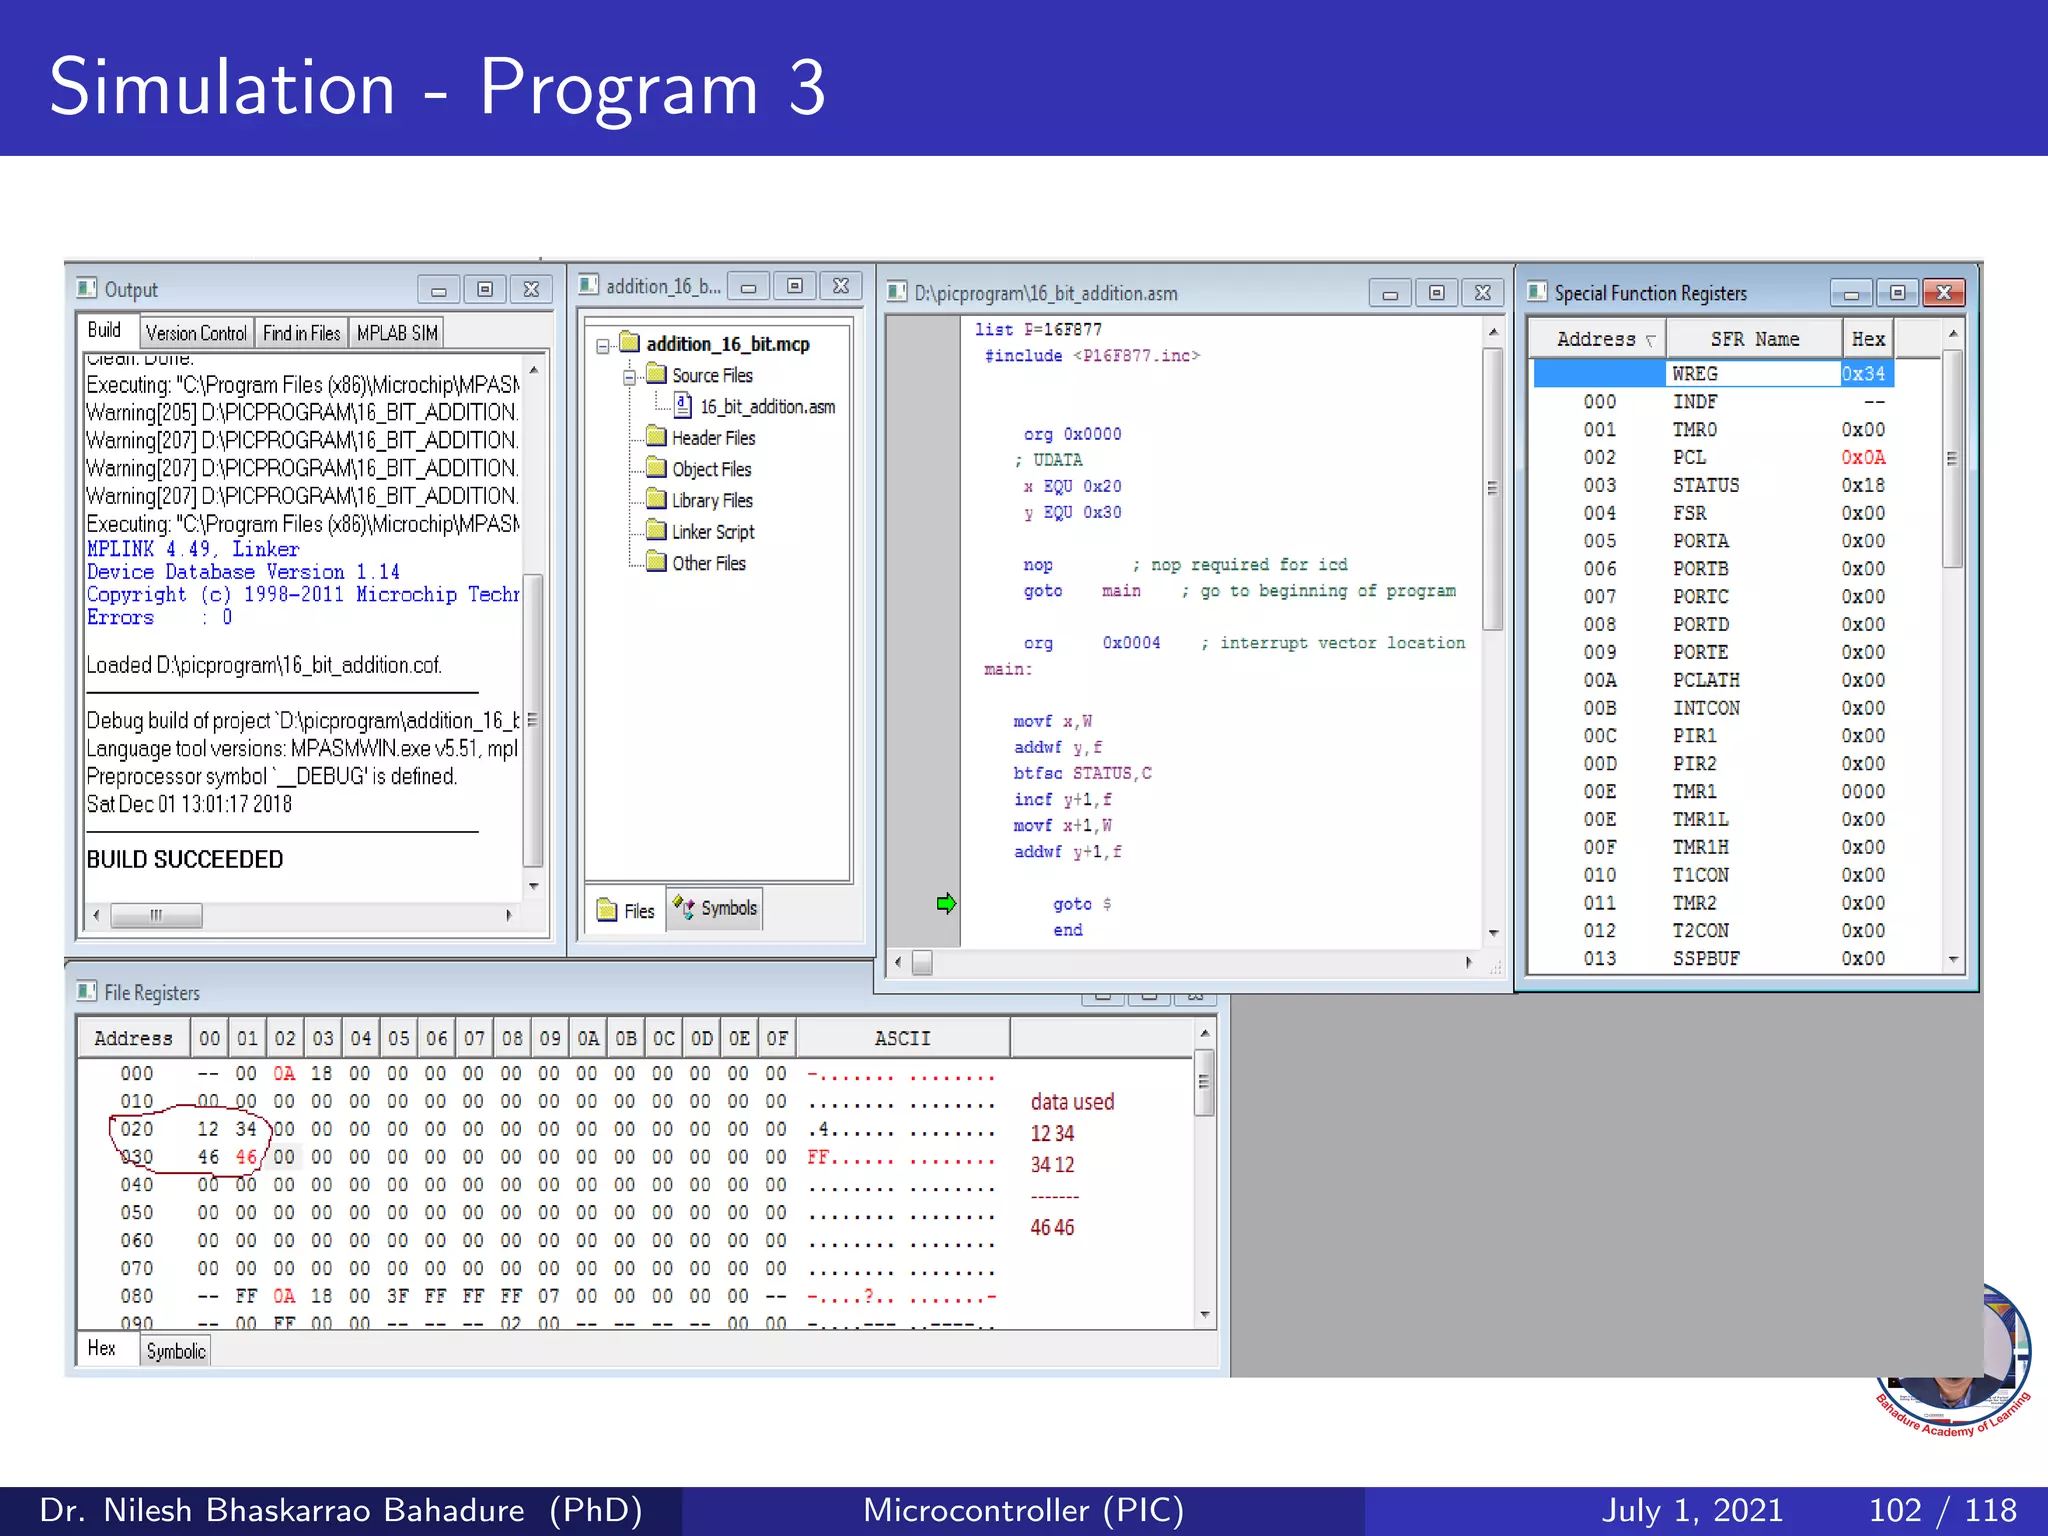
Task: Click the 'org 0x0000' code line
Action: pyautogui.click(x=1072, y=434)
